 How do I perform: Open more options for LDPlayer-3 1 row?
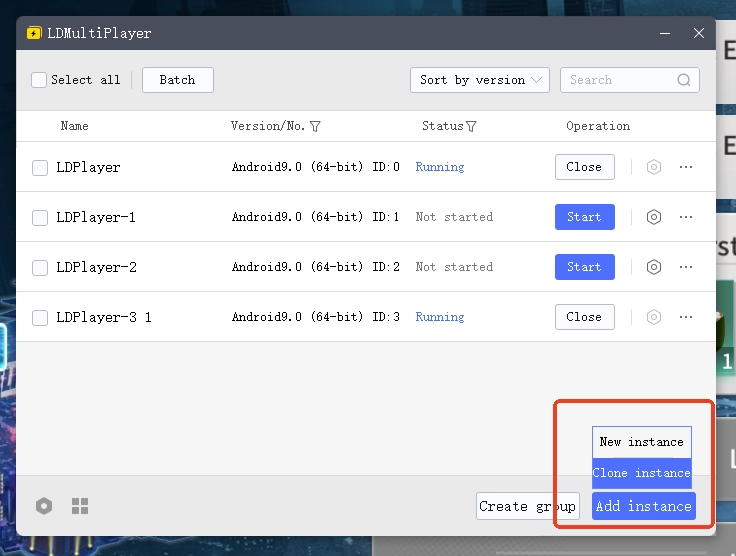[x=686, y=317]
